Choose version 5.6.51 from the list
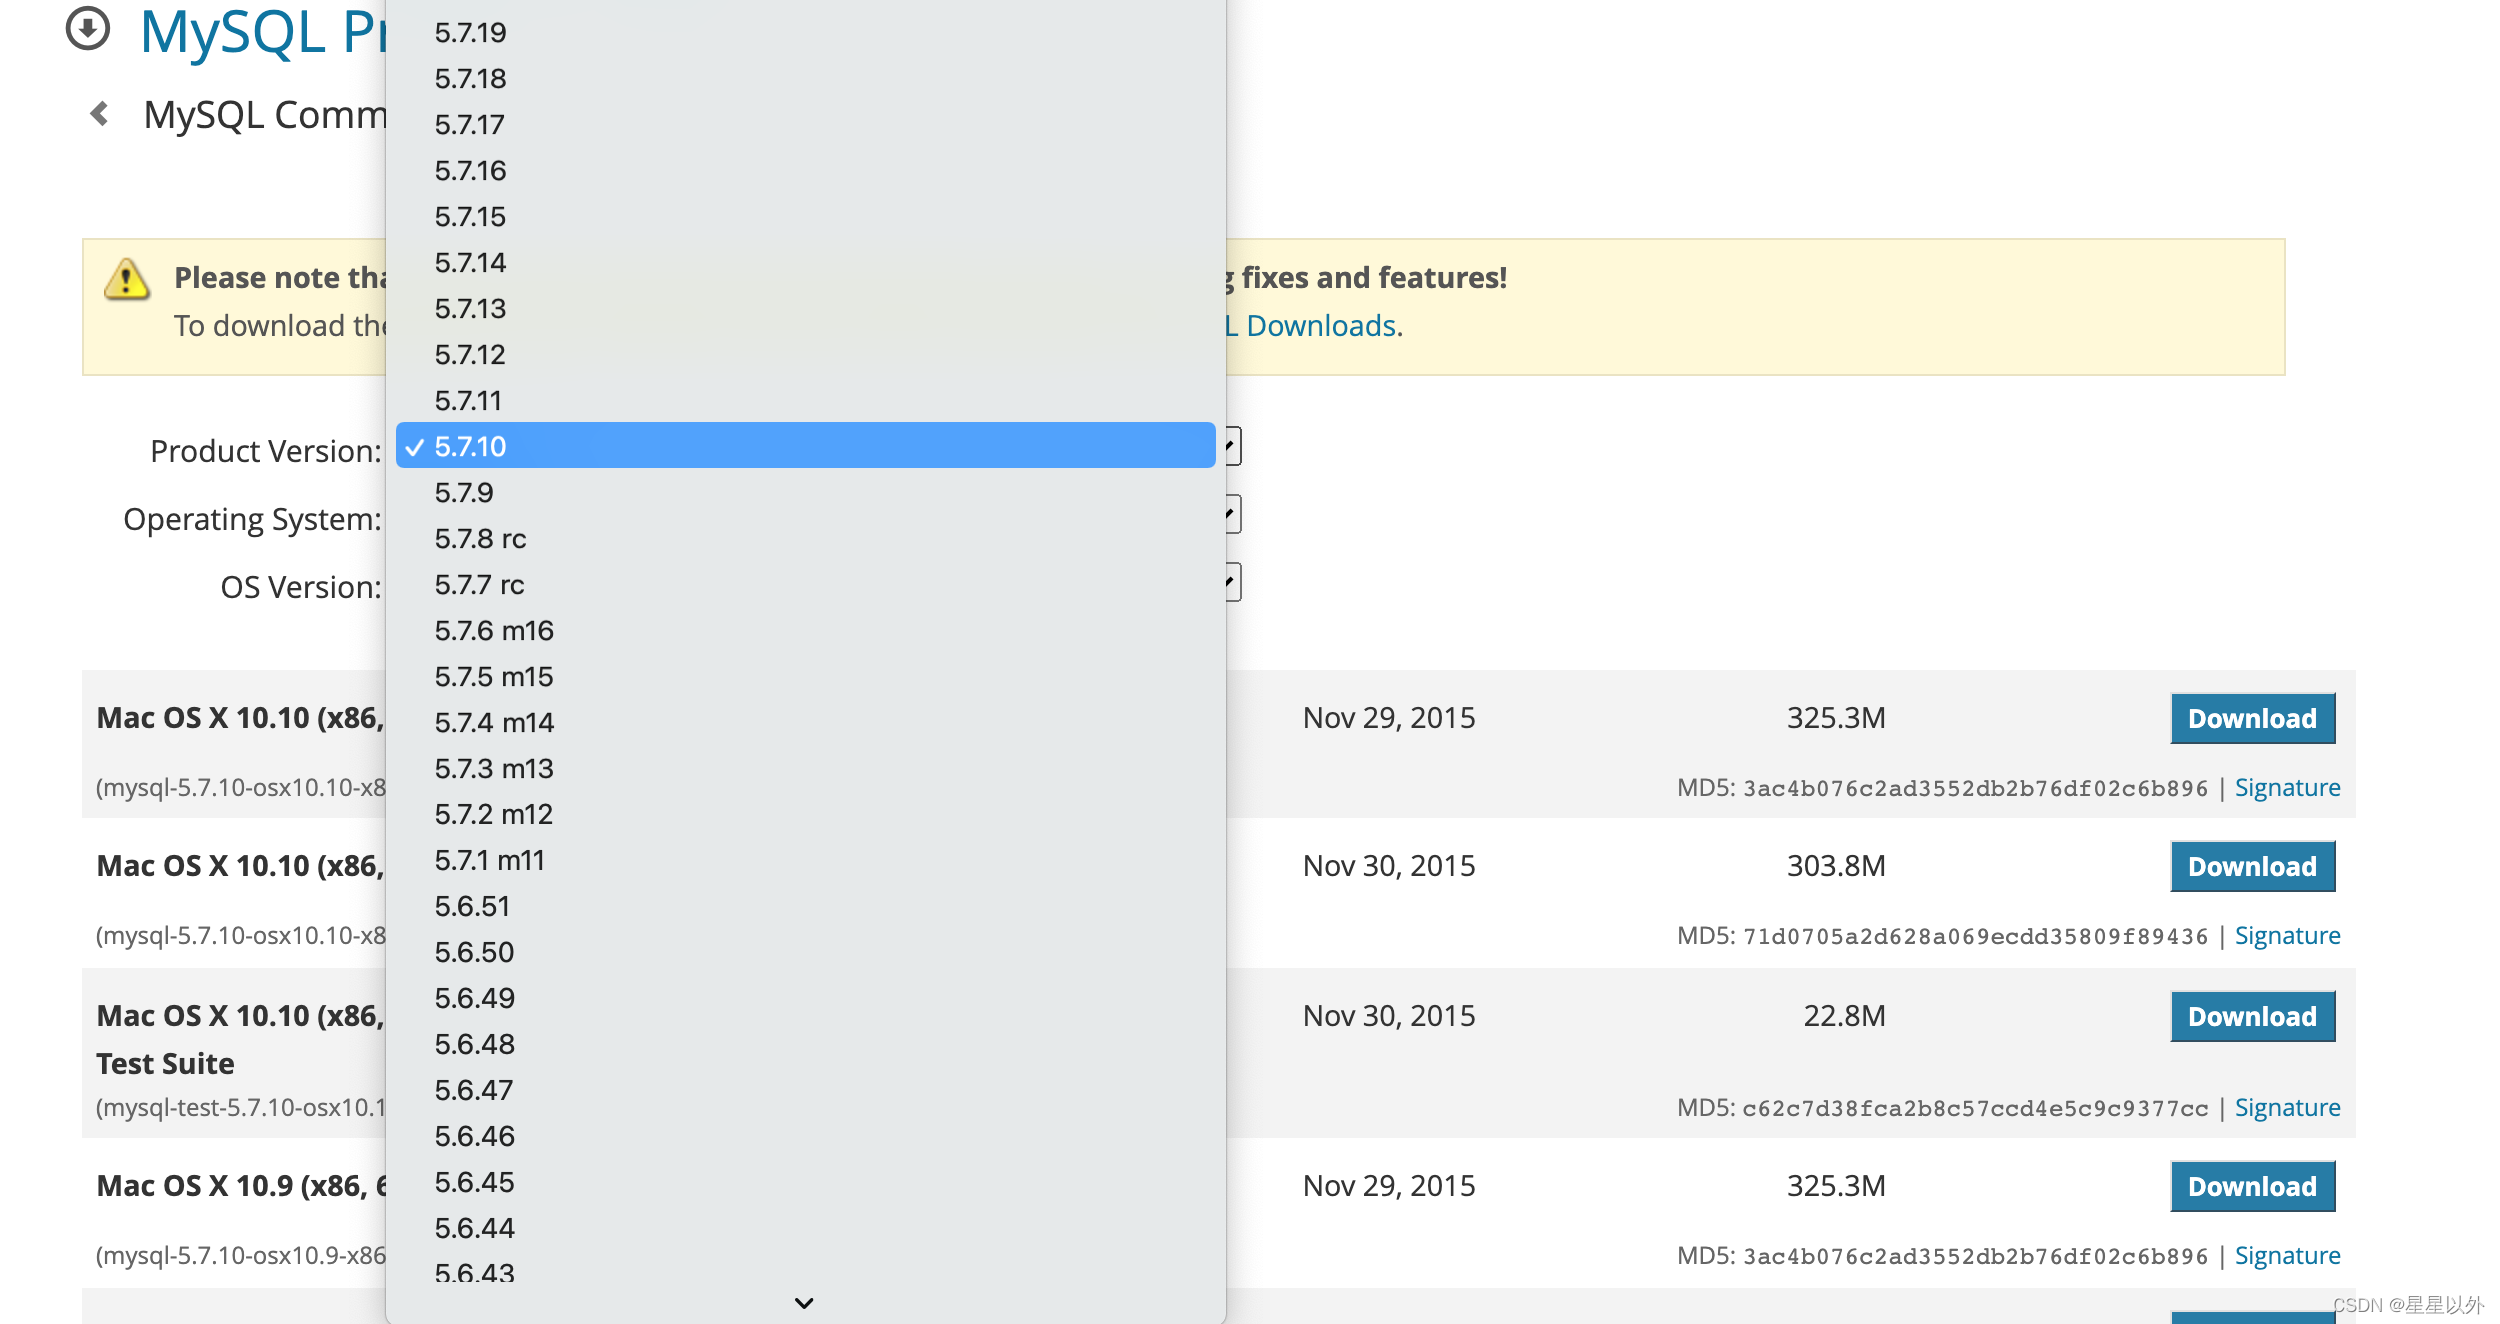 point(472,907)
